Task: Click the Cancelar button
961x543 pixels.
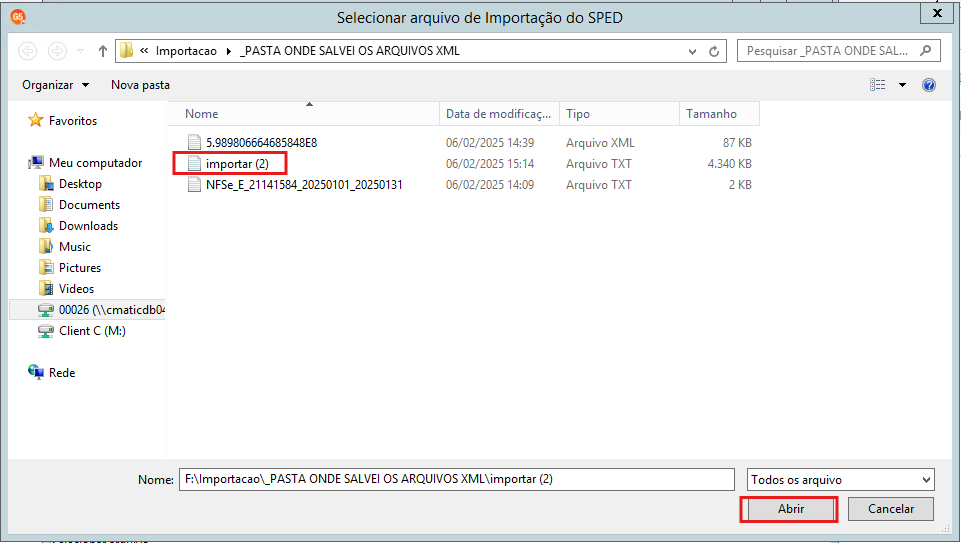Action: click(x=891, y=509)
